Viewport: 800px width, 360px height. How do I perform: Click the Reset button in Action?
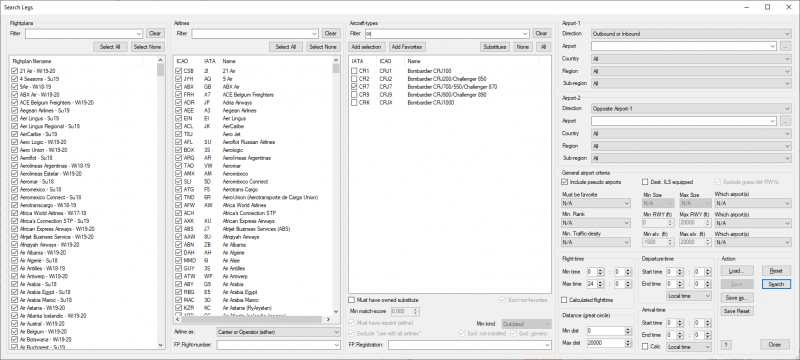click(776, 271)
